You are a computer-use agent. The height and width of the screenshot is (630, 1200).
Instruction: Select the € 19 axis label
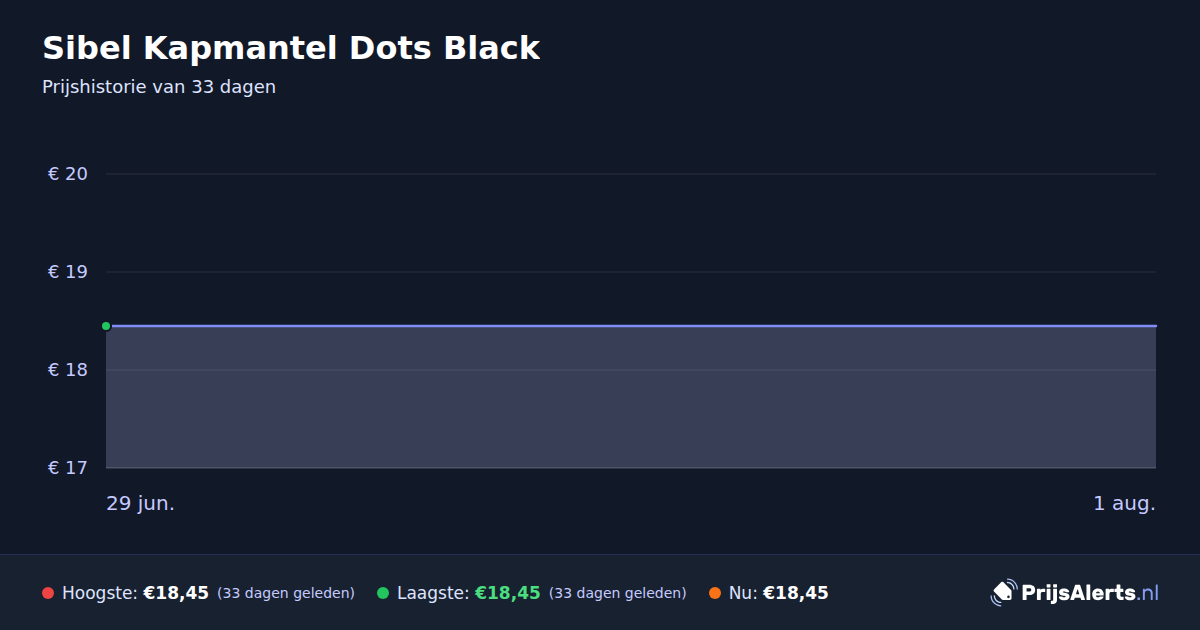click(x=68, y=272)
